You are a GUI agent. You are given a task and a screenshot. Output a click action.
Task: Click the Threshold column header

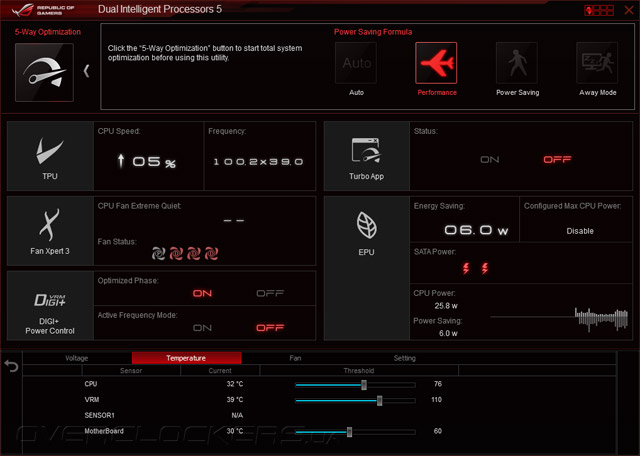359,371
